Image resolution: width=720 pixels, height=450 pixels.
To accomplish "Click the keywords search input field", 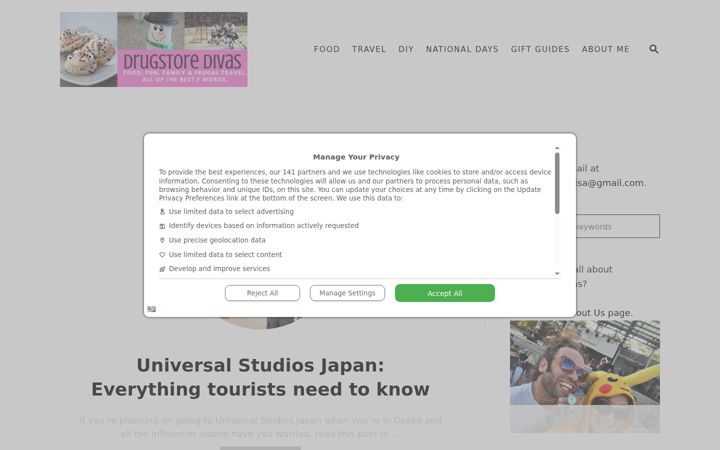I will point(617,226).
